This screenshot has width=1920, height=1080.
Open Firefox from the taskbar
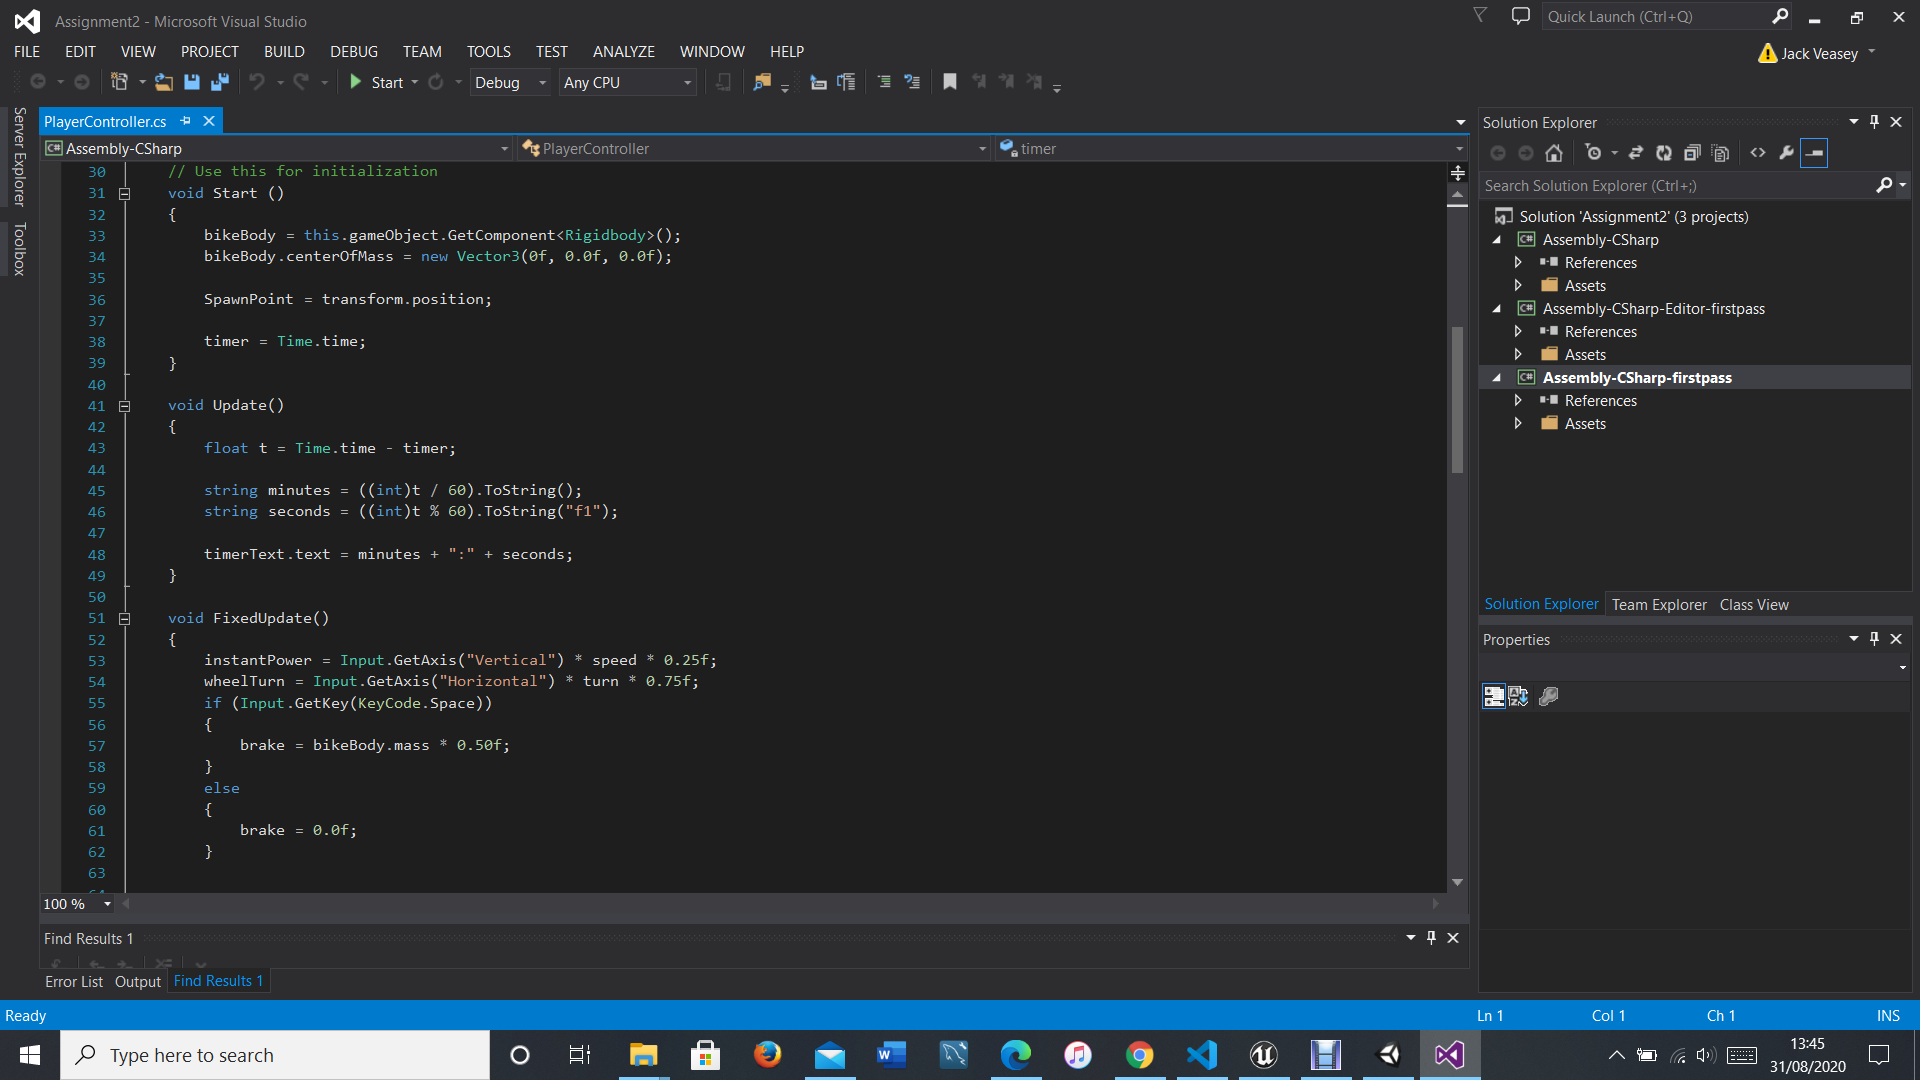click(x=767, y=1055)
